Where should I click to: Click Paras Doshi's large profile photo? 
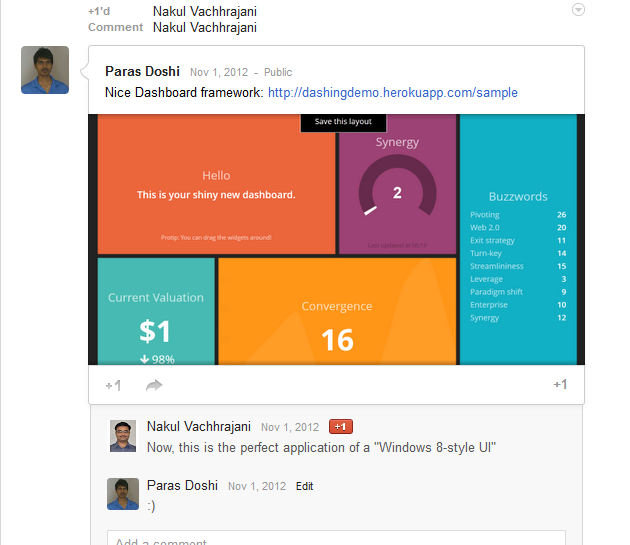pos(45,70)
